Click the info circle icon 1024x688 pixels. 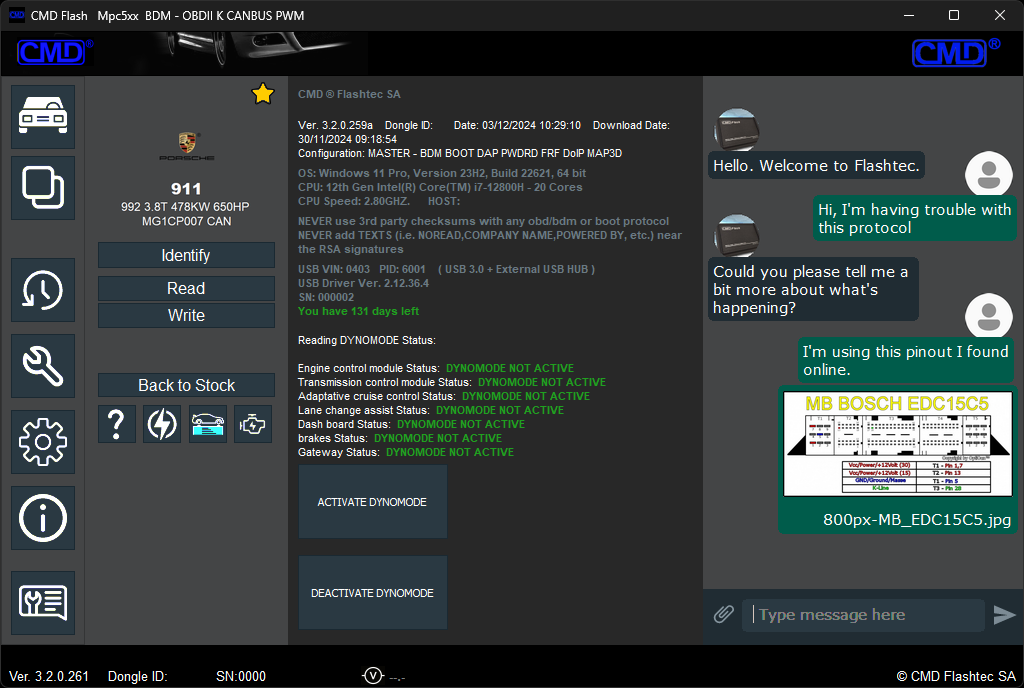pos(43,518)
